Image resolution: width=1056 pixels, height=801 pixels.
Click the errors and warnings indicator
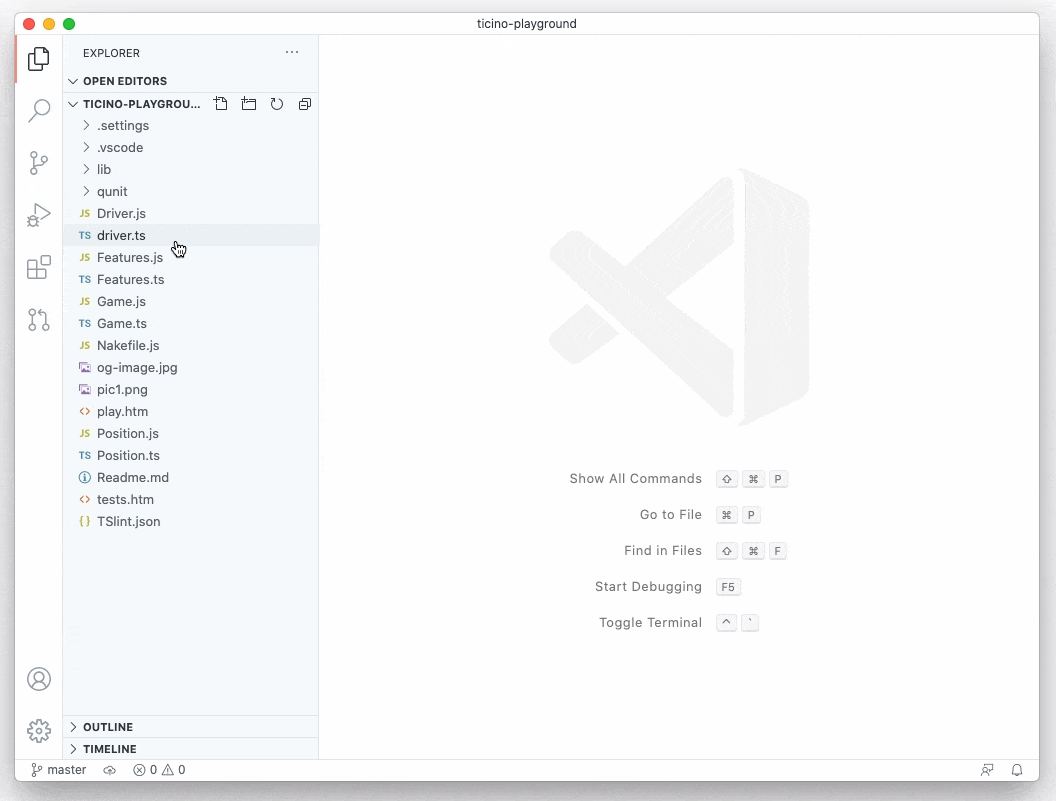click(x=158, y=770)
